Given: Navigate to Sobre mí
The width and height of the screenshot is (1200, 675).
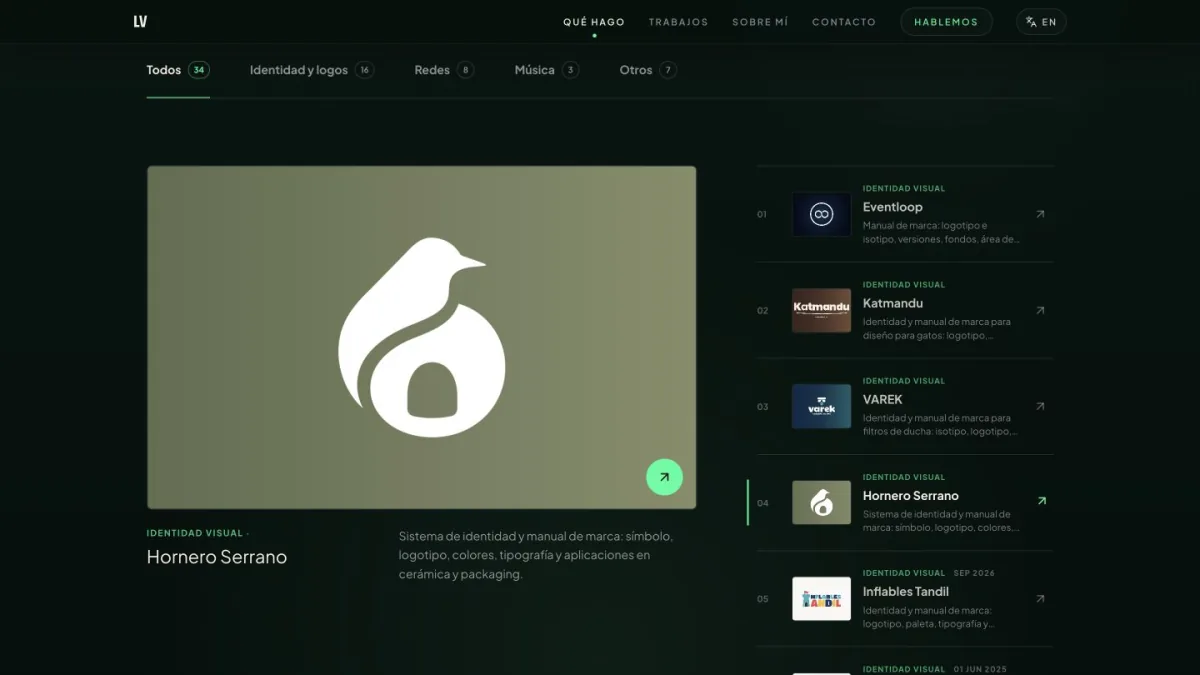Looking at the screenshot, I should (760, 22).
